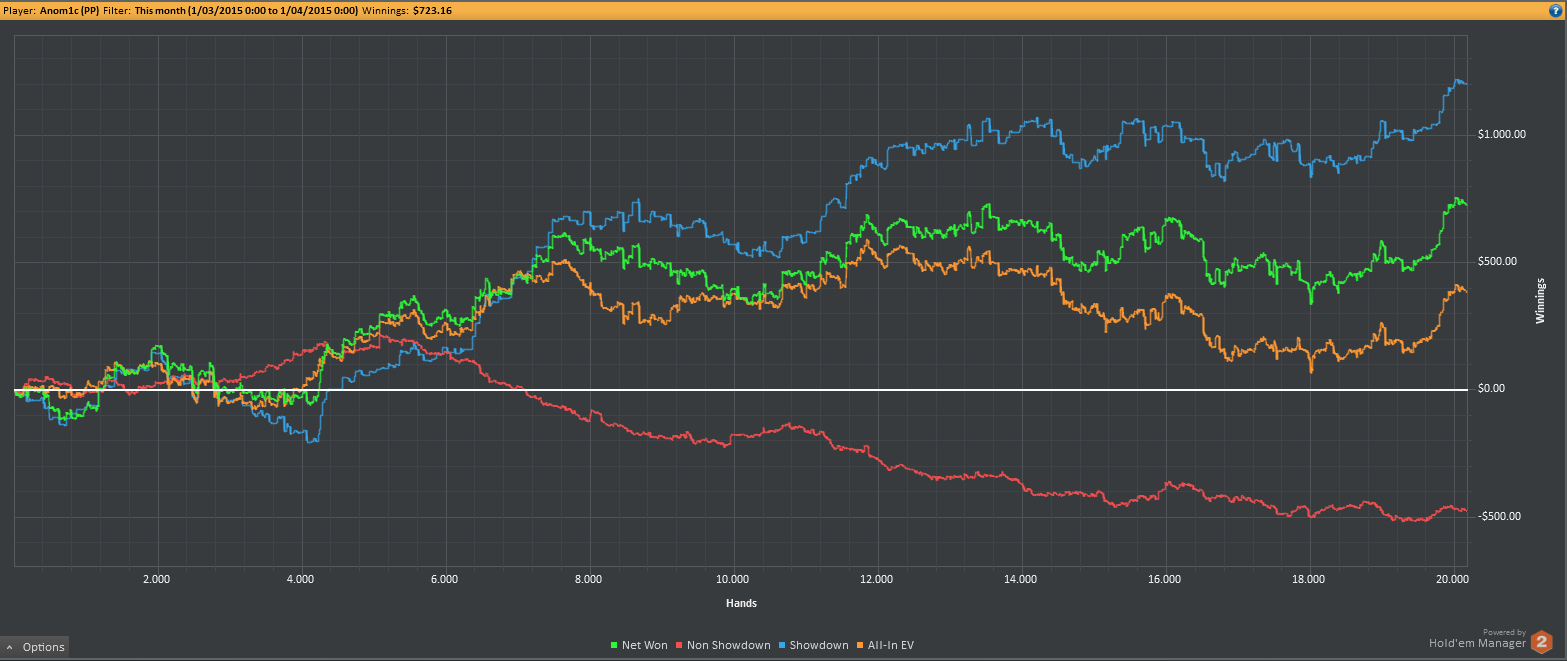Open the blue help question mark icon
Viewport: 1567px width, 661px height.
tap(1558, 9)
